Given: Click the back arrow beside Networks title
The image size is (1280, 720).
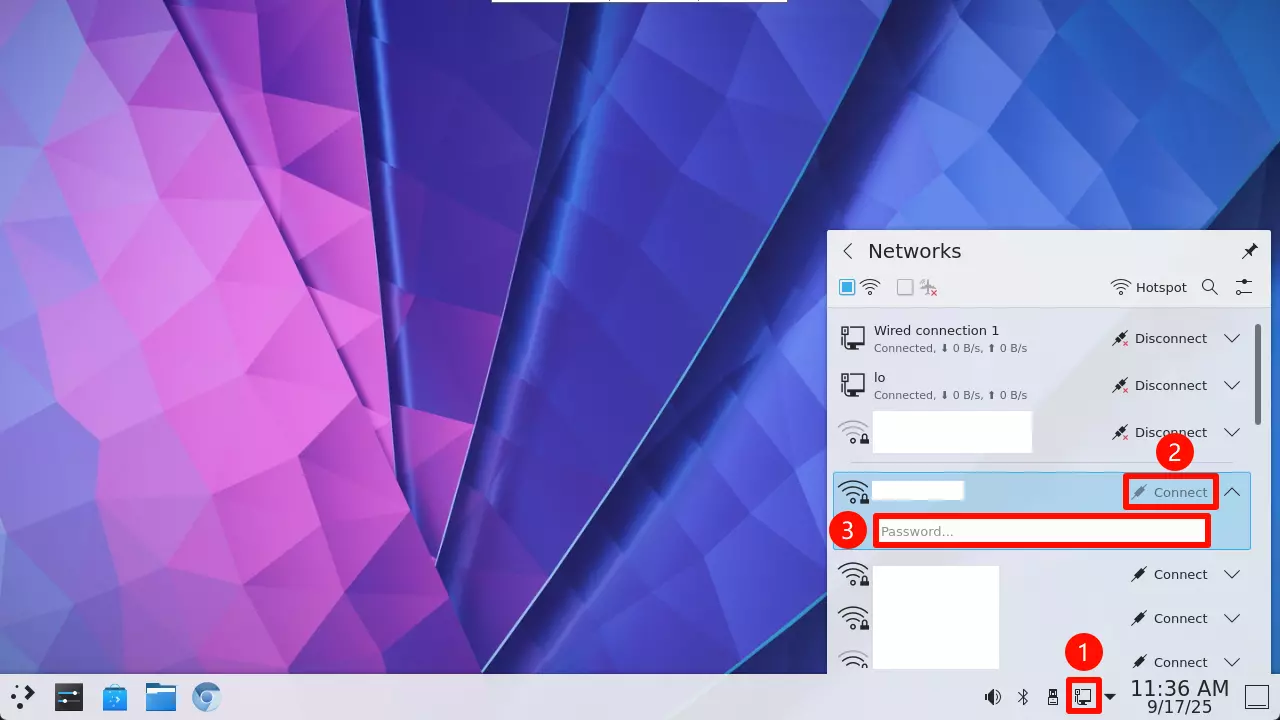Looking at the screenshot, I should [847, 251].
